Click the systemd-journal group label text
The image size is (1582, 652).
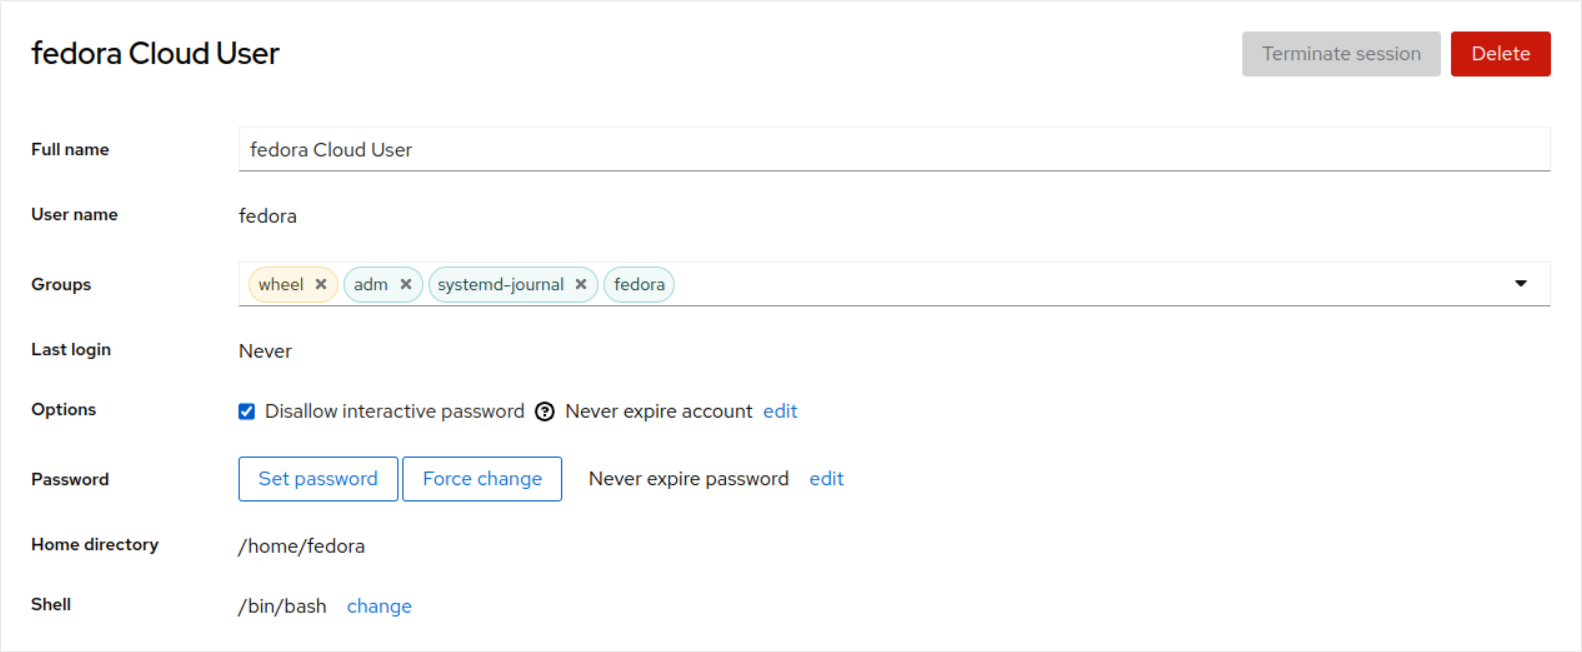click(x=500, y=285)
